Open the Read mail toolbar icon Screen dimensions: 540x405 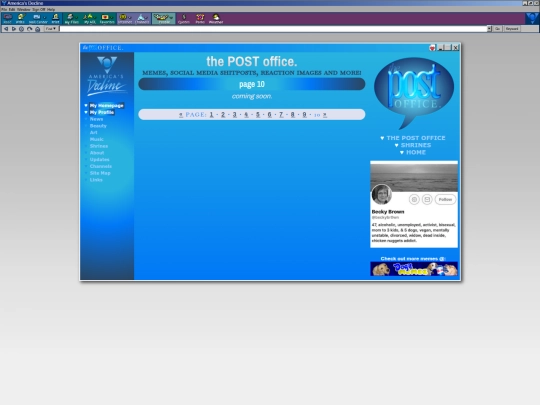coord(7,19)
